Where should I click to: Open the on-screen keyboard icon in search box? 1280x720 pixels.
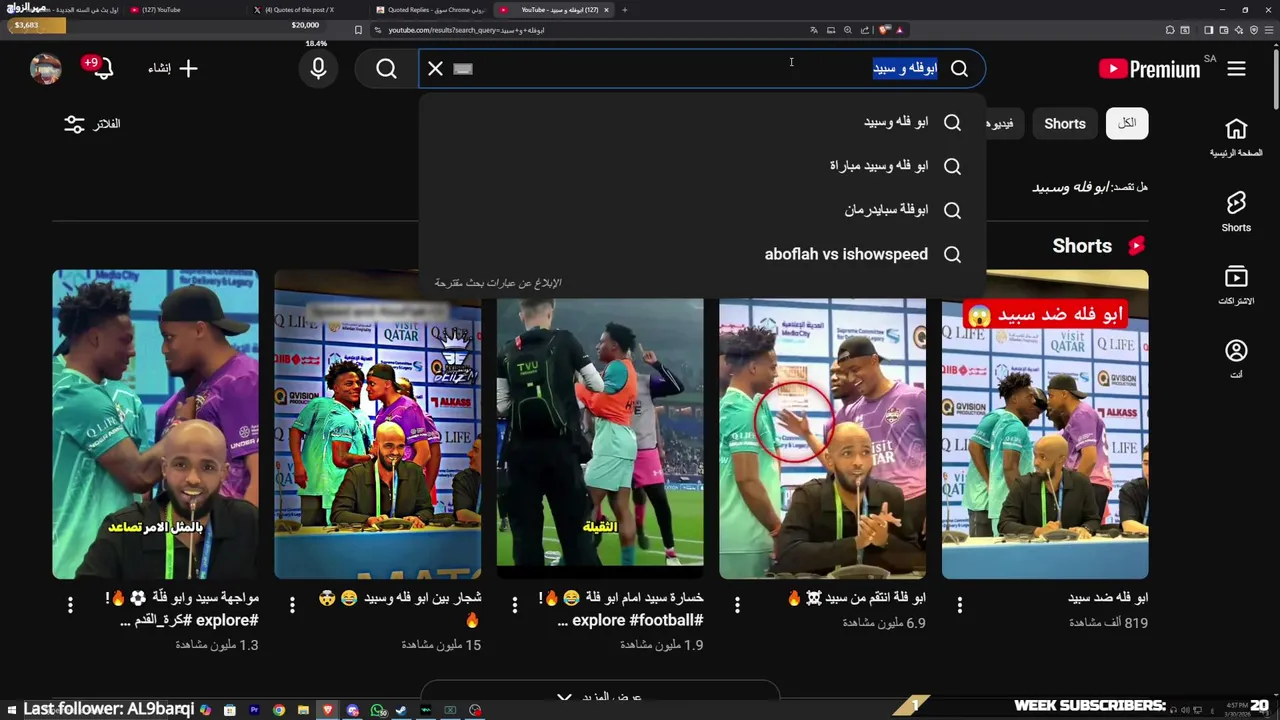(x=462, y=69)
